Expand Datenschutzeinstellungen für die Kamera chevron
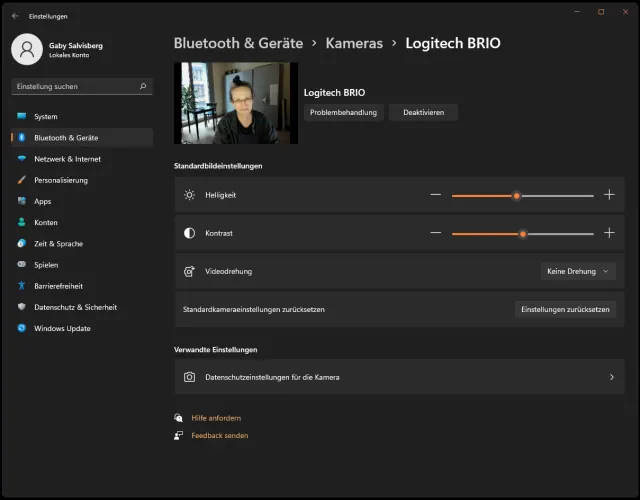This screenshot has width=640, height=500. pyautogui.click(x=611, y=377)
